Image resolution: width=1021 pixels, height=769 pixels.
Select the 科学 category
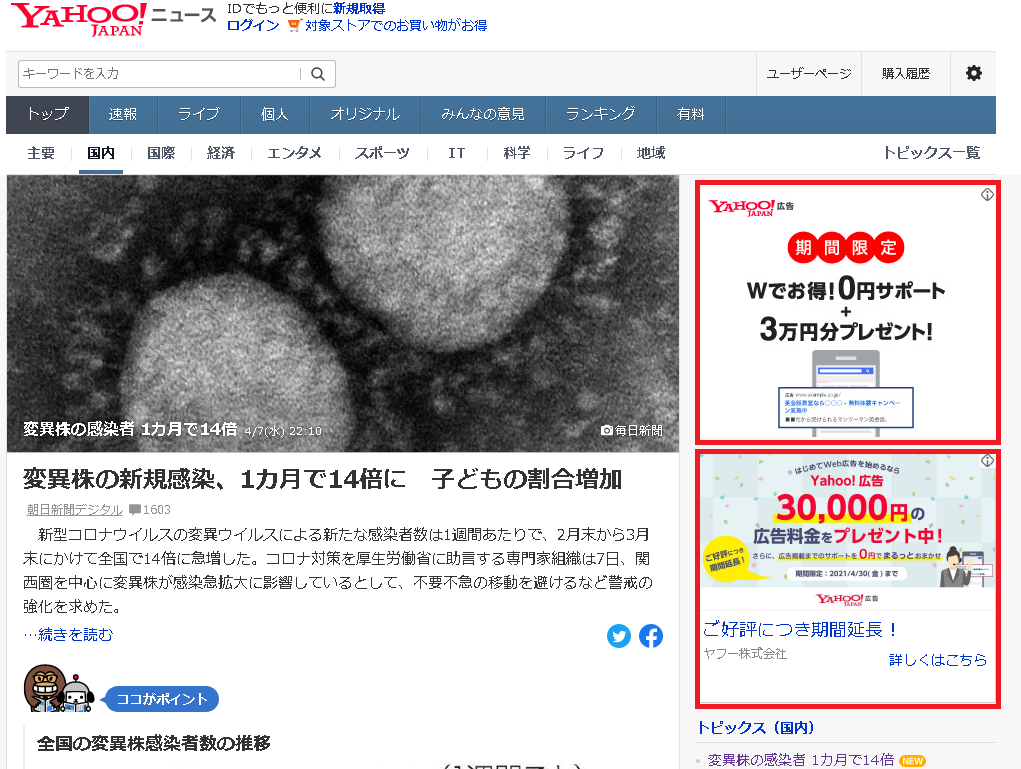point(517,153)
